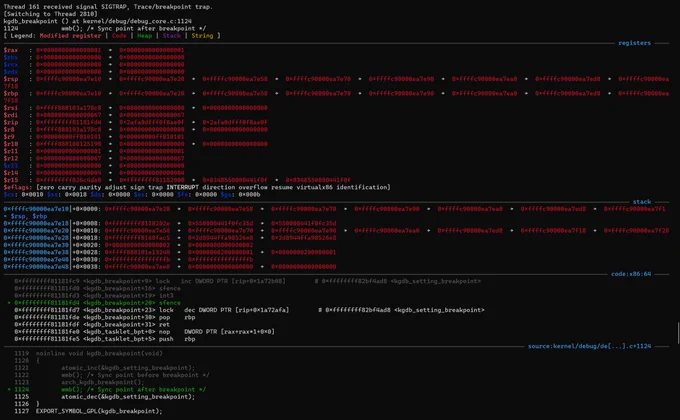The image size is (680, 420).
Task: Select the '$r9' register name
Action: (x=9, y=137)
